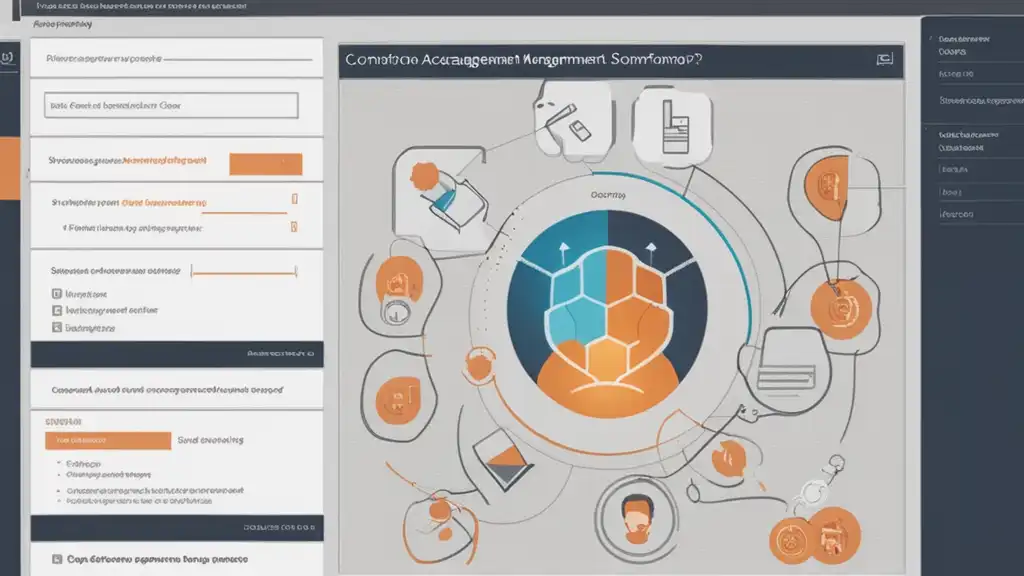This screenshot has height=576, width=1024.
Task: Open the person avatar icon with beard
Action: pos(636,519)
